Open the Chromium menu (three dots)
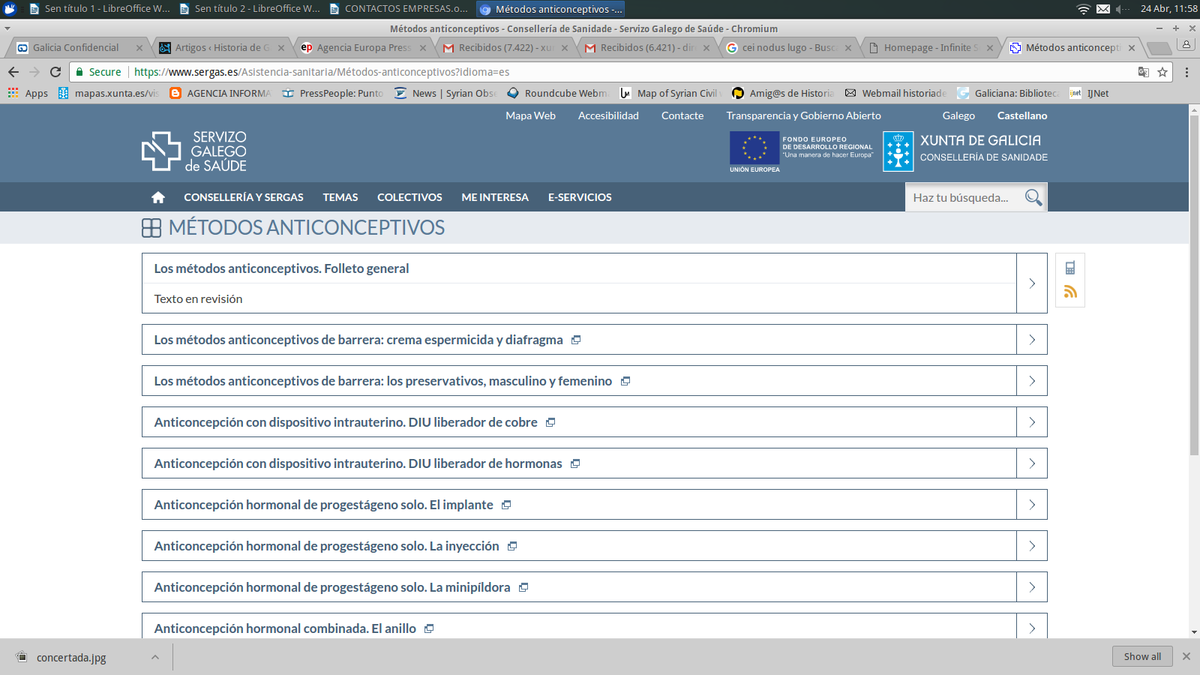Viewport: 1200px width, 675px height. coord(1186,72)
